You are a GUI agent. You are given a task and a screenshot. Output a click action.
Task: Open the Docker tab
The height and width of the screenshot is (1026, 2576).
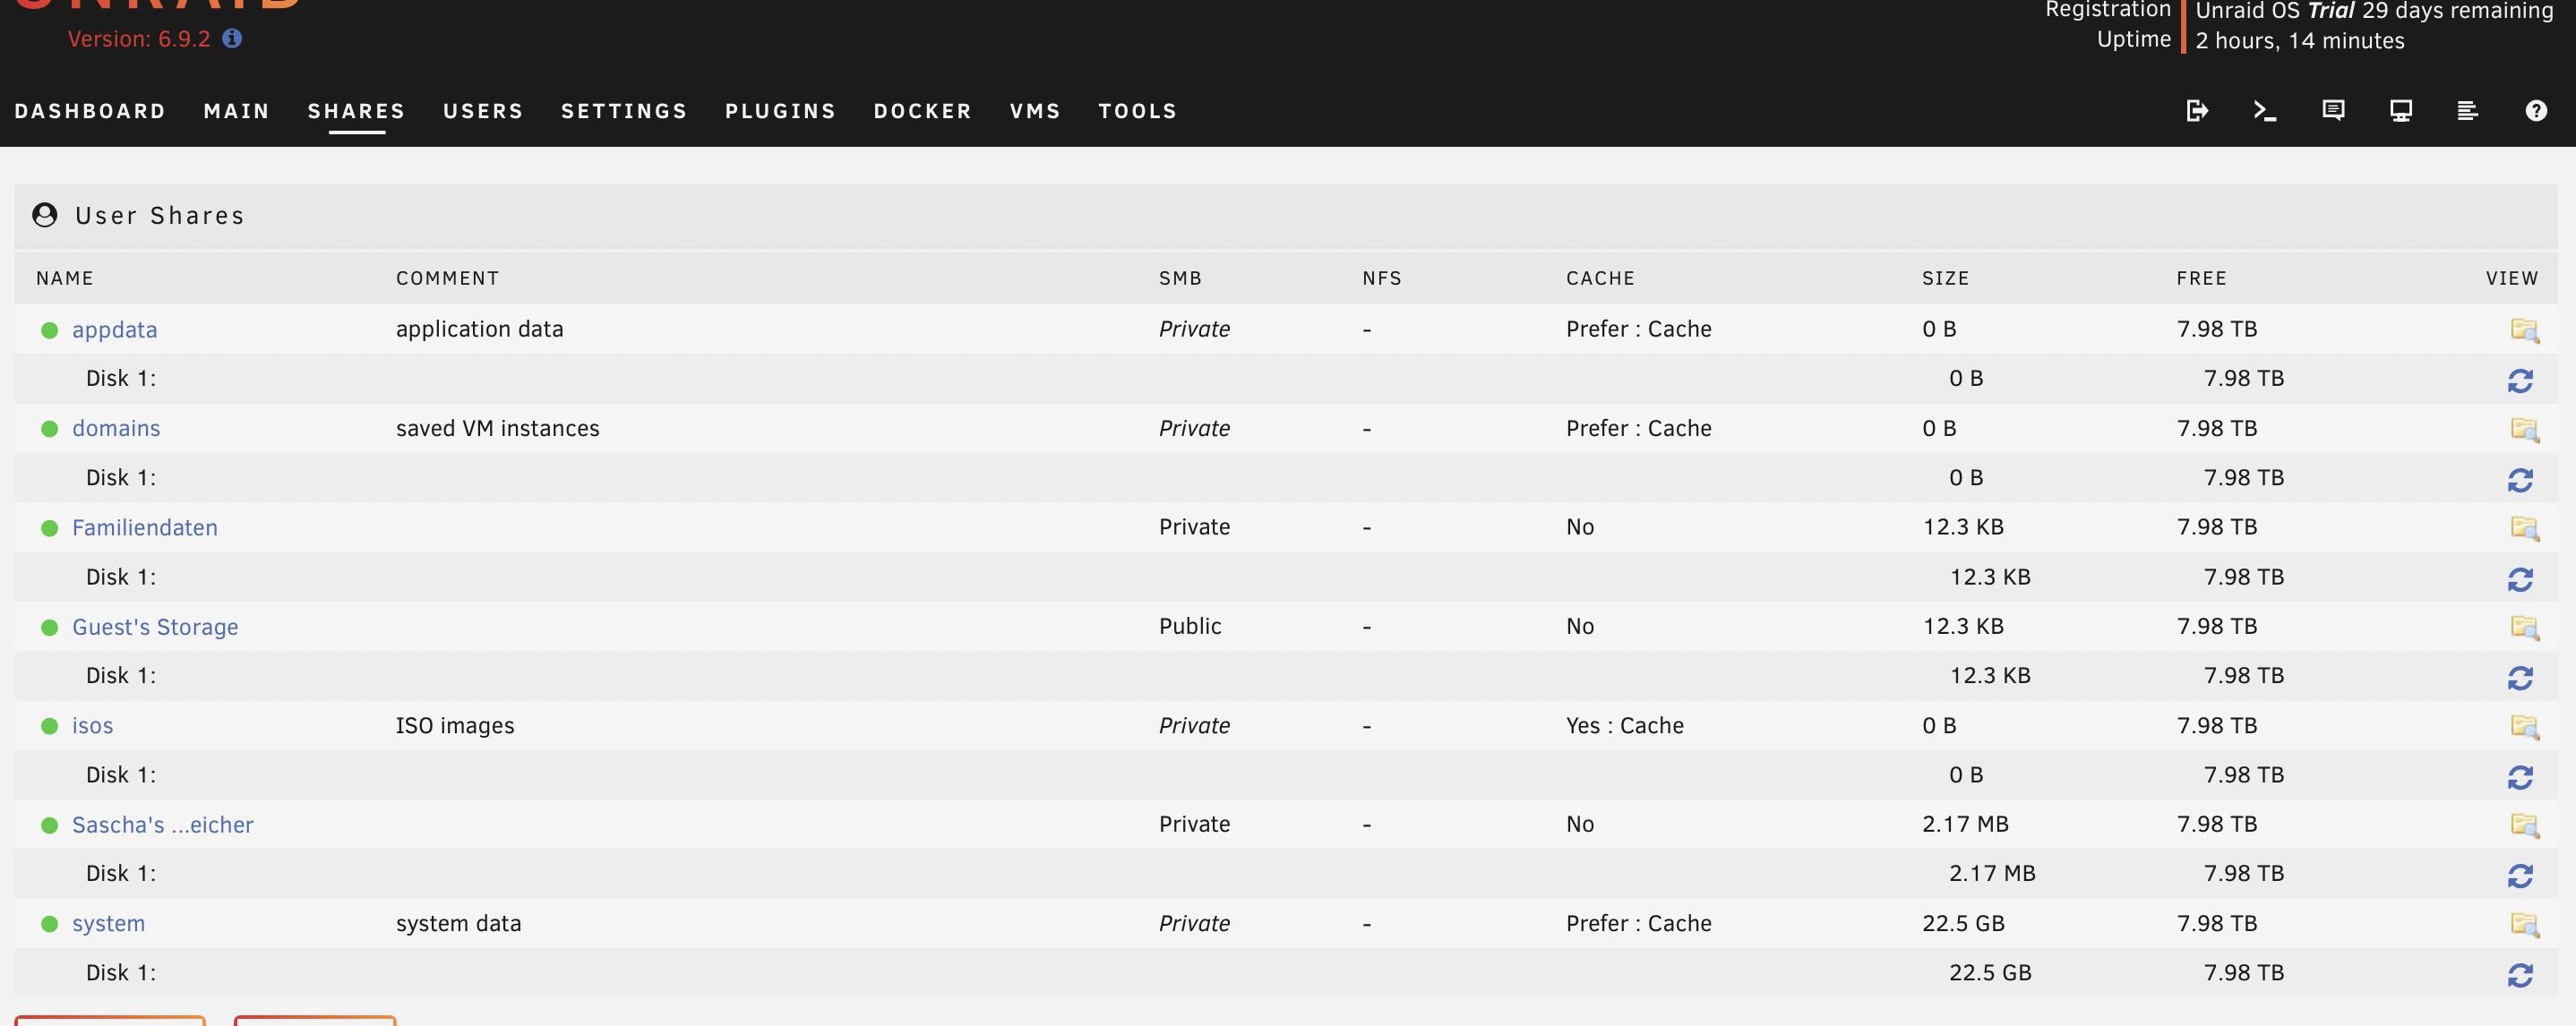tap(922, 111)
